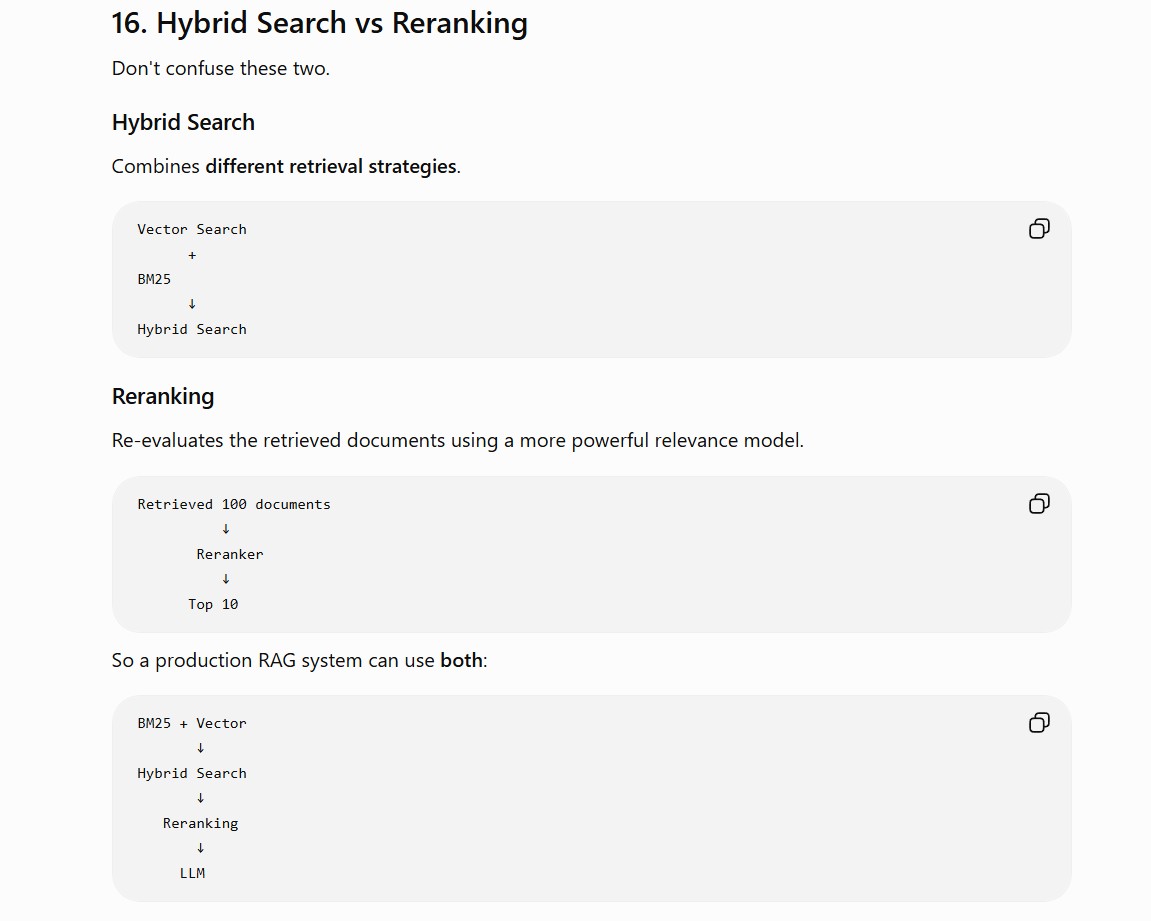Click the 'BM25' line in first code block
The width and height of the screenshot is (1151, 921).
(154, 280)
